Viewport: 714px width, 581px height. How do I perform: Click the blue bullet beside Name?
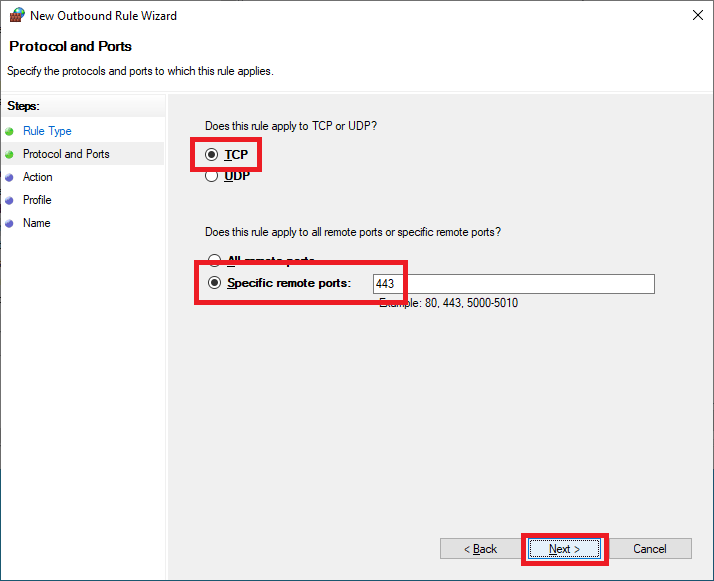pos(10,223)
